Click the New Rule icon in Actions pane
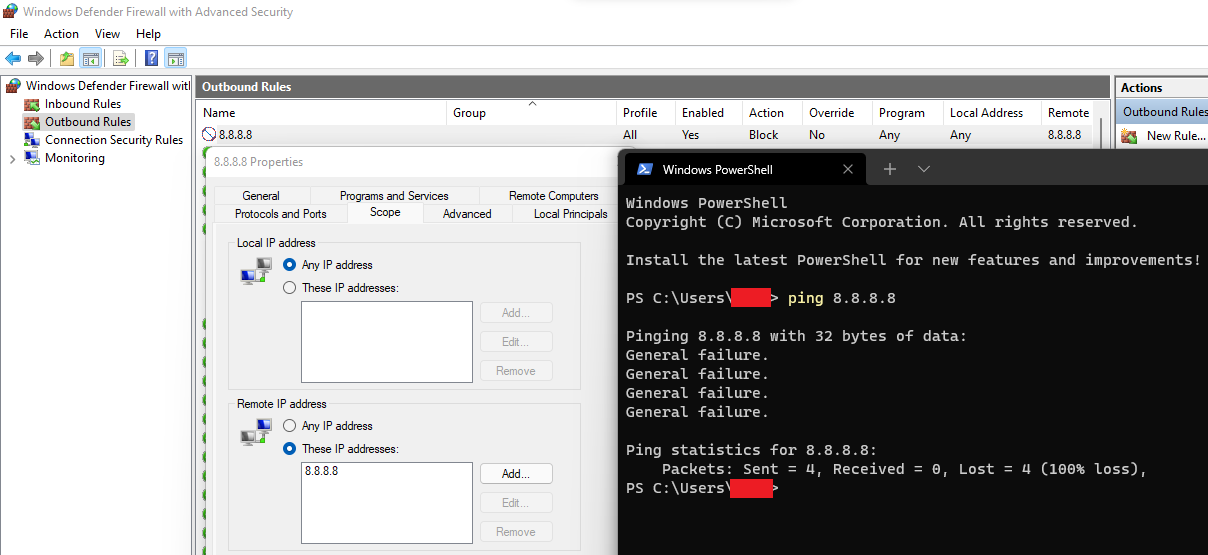Screen dimensions: 1208x555 [1130, 136]
